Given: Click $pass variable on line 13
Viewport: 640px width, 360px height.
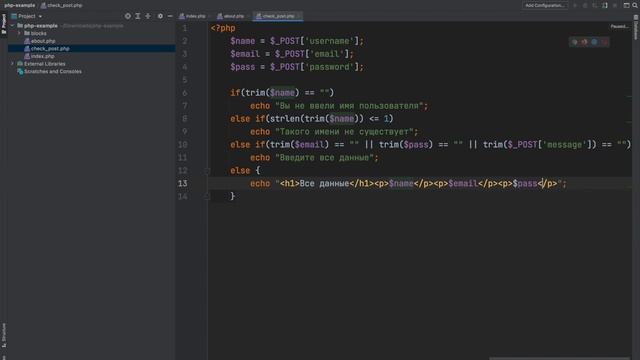Looking at the screenshot, I should [x=525, y=184].
